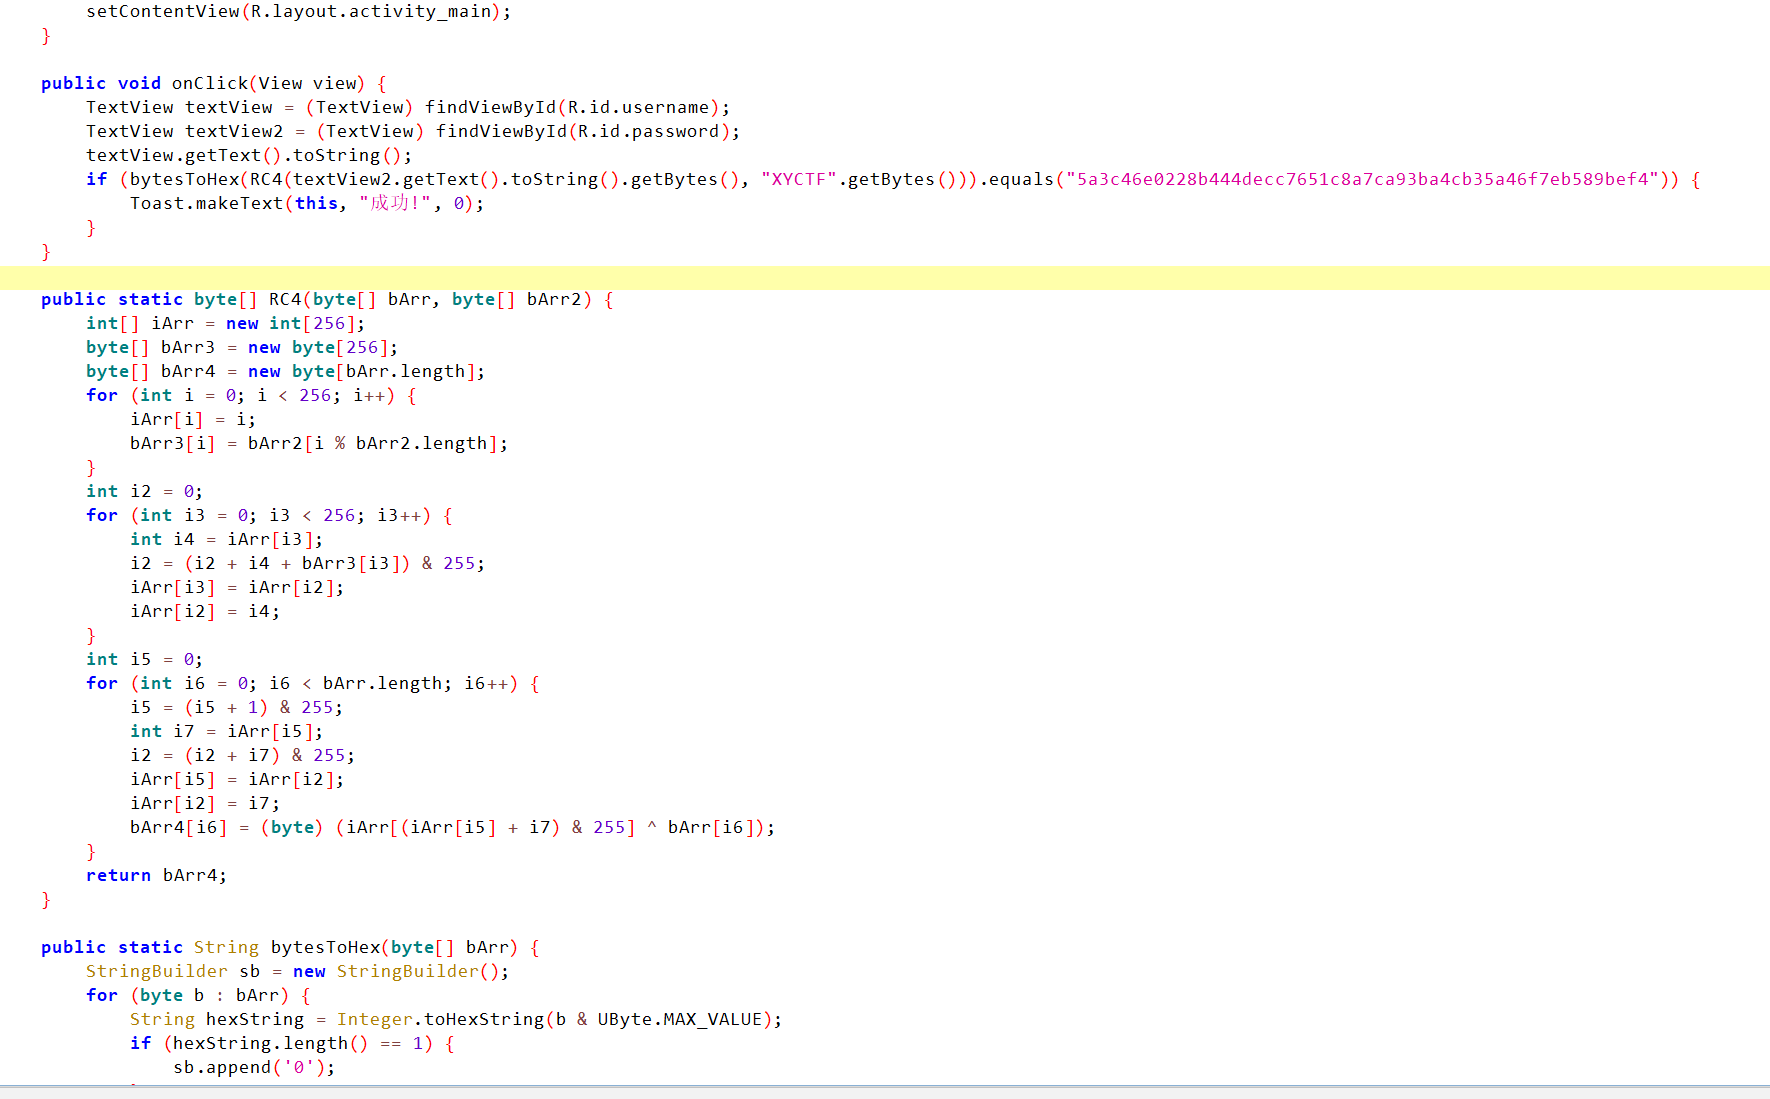Select the onClick method name
The image size is (1770, 1099).
(x=209, y=83)
